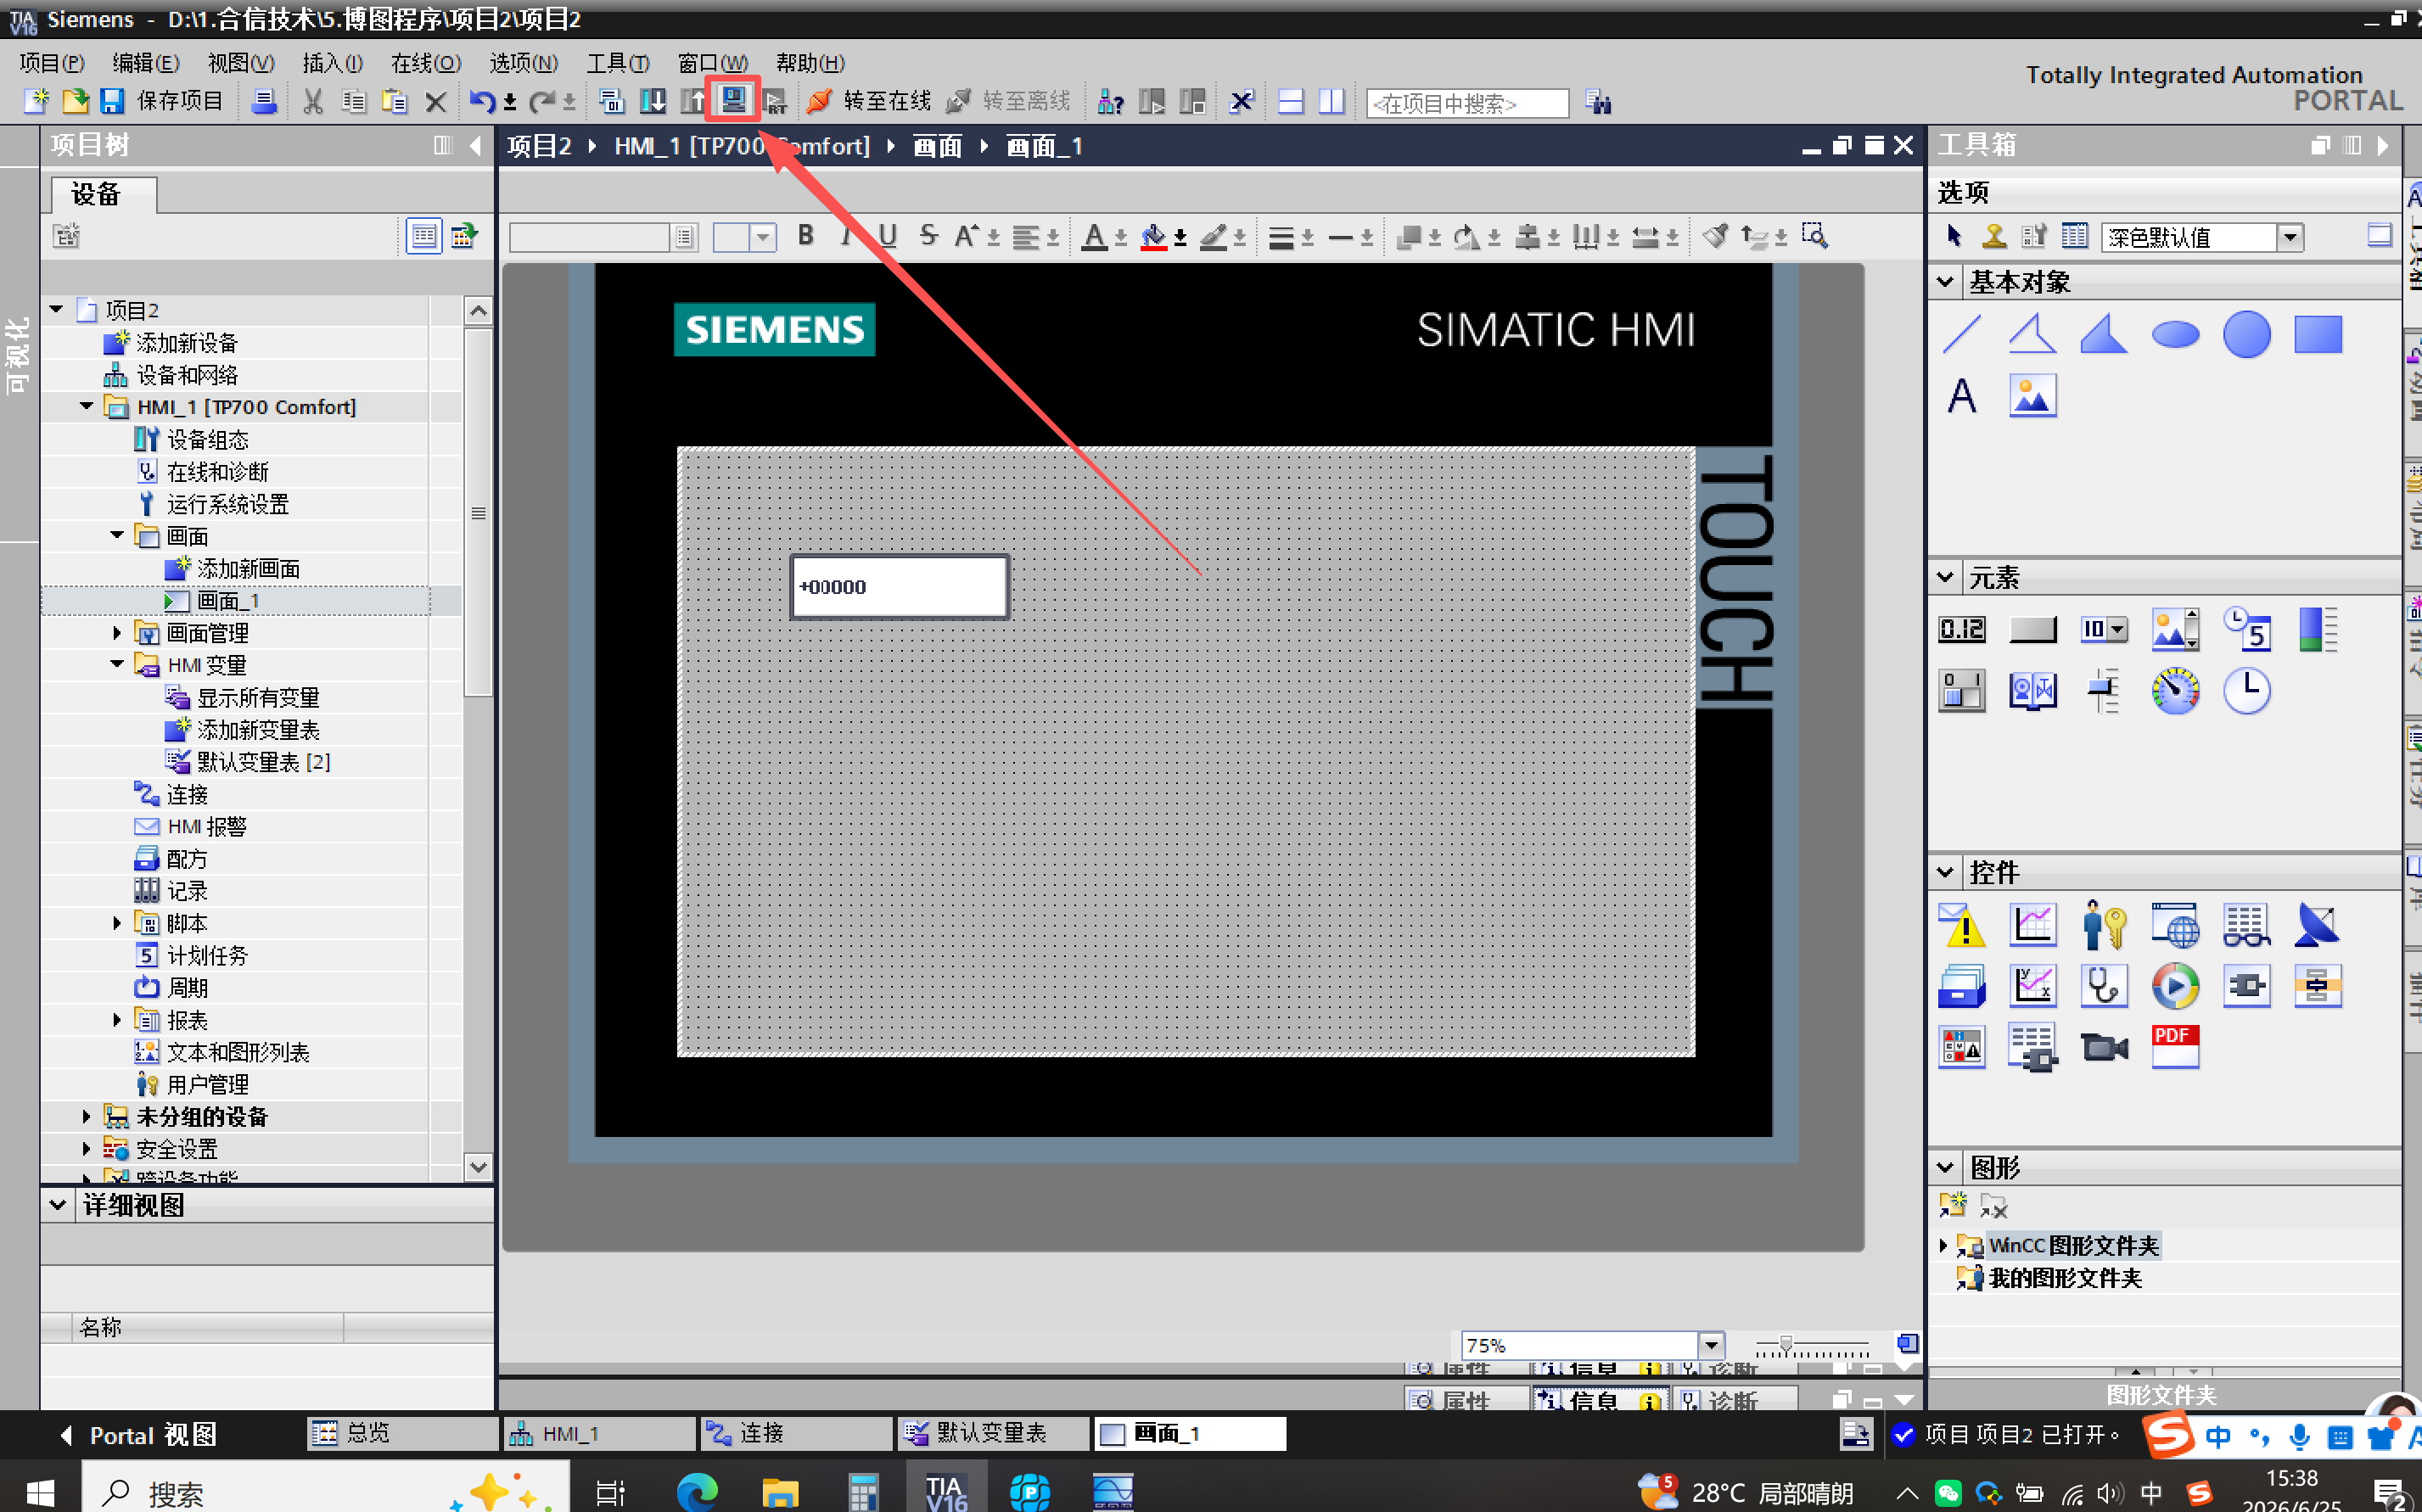Split editor space horizontally
The height and width of the screenshot is (1512, 2422).
click(x=1290, y=101)
